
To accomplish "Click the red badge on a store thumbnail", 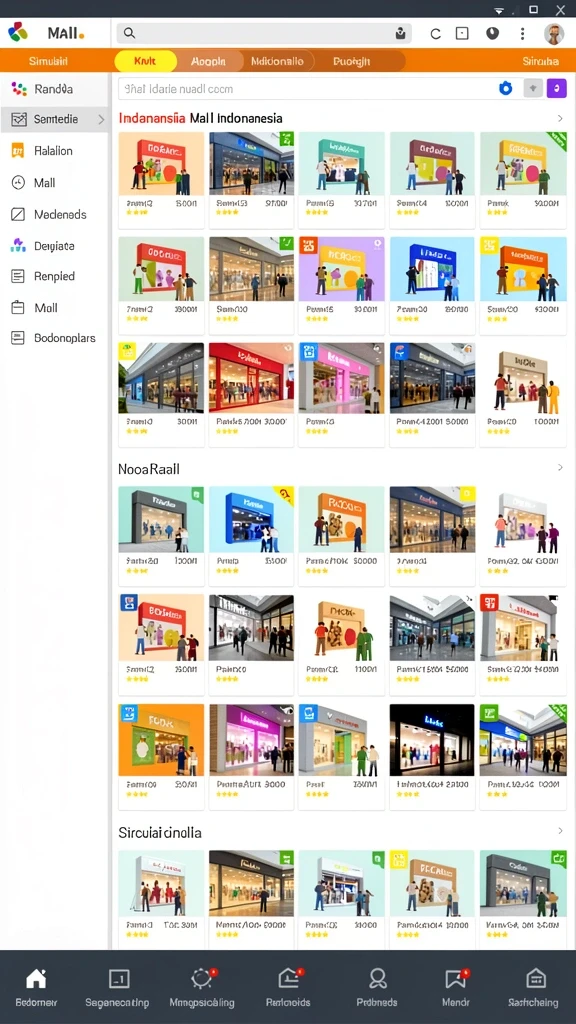I will pyautogui.click(x=488, y=603).
